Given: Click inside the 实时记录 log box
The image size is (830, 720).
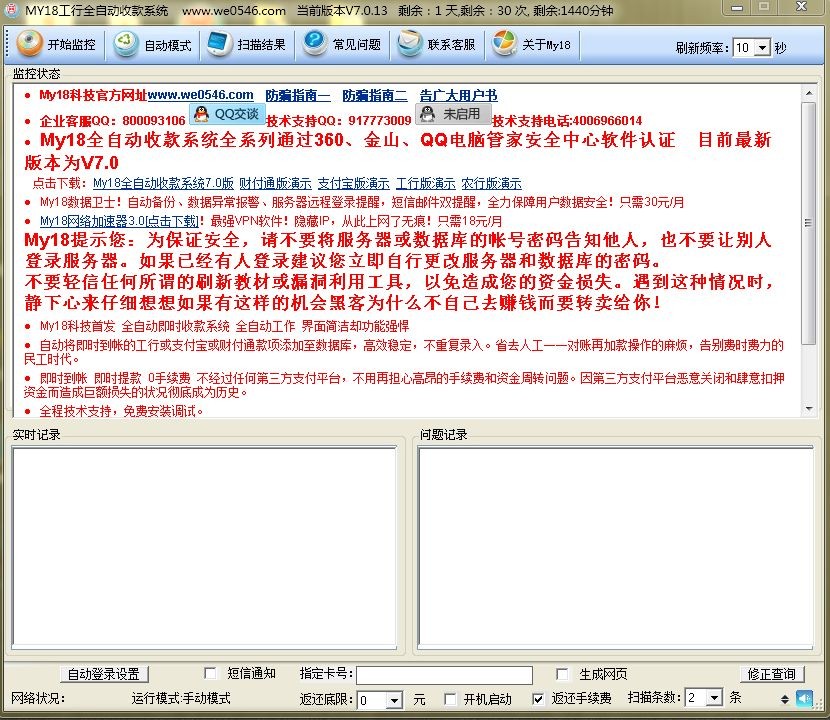Looking at the screenshot, I should (204, 547).
